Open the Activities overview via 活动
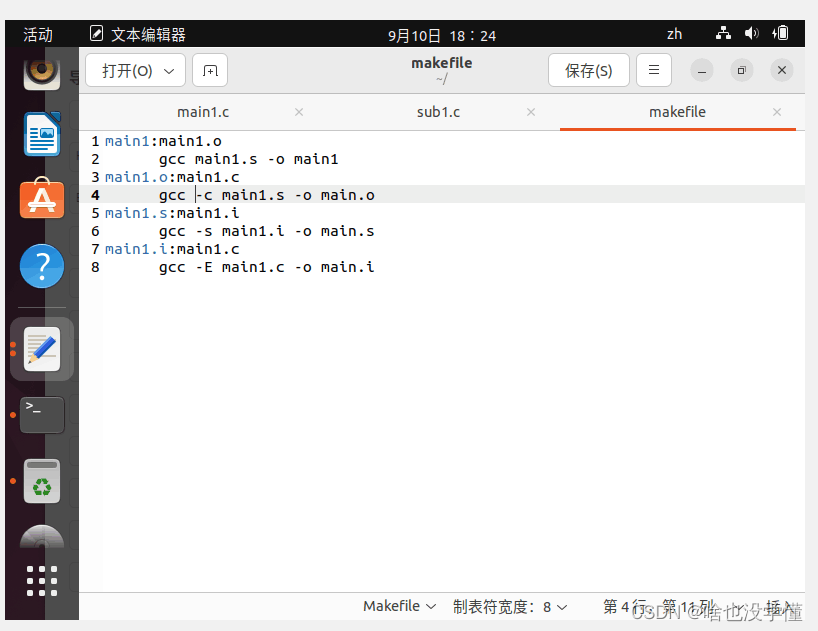818x631 pixels. click(x=37, y=33)
